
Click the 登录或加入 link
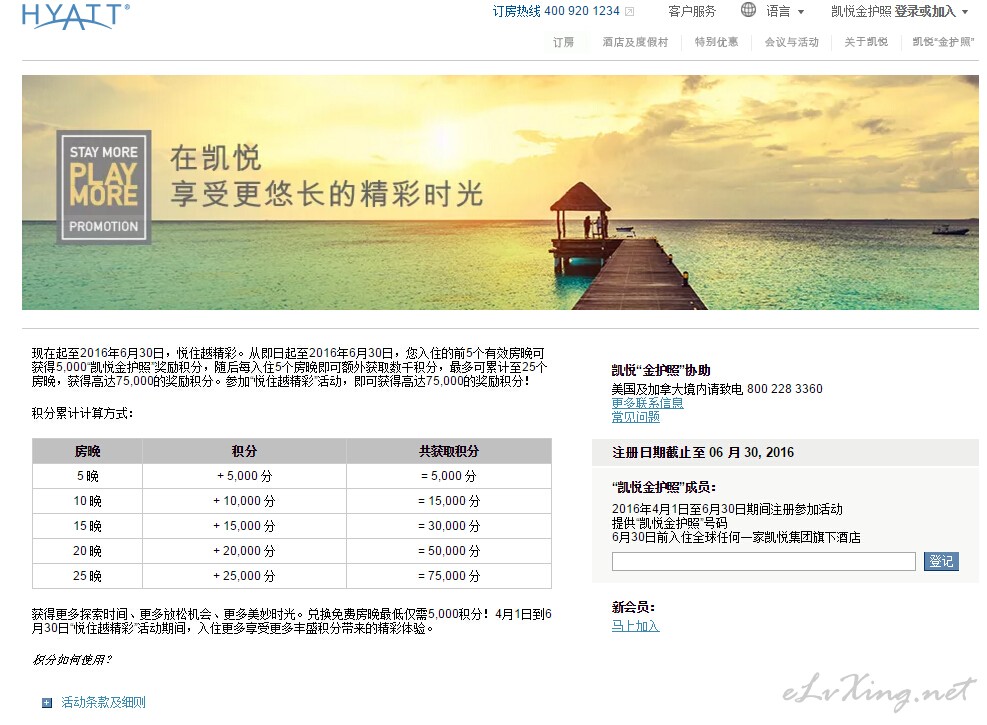click(x=925, y=11)
